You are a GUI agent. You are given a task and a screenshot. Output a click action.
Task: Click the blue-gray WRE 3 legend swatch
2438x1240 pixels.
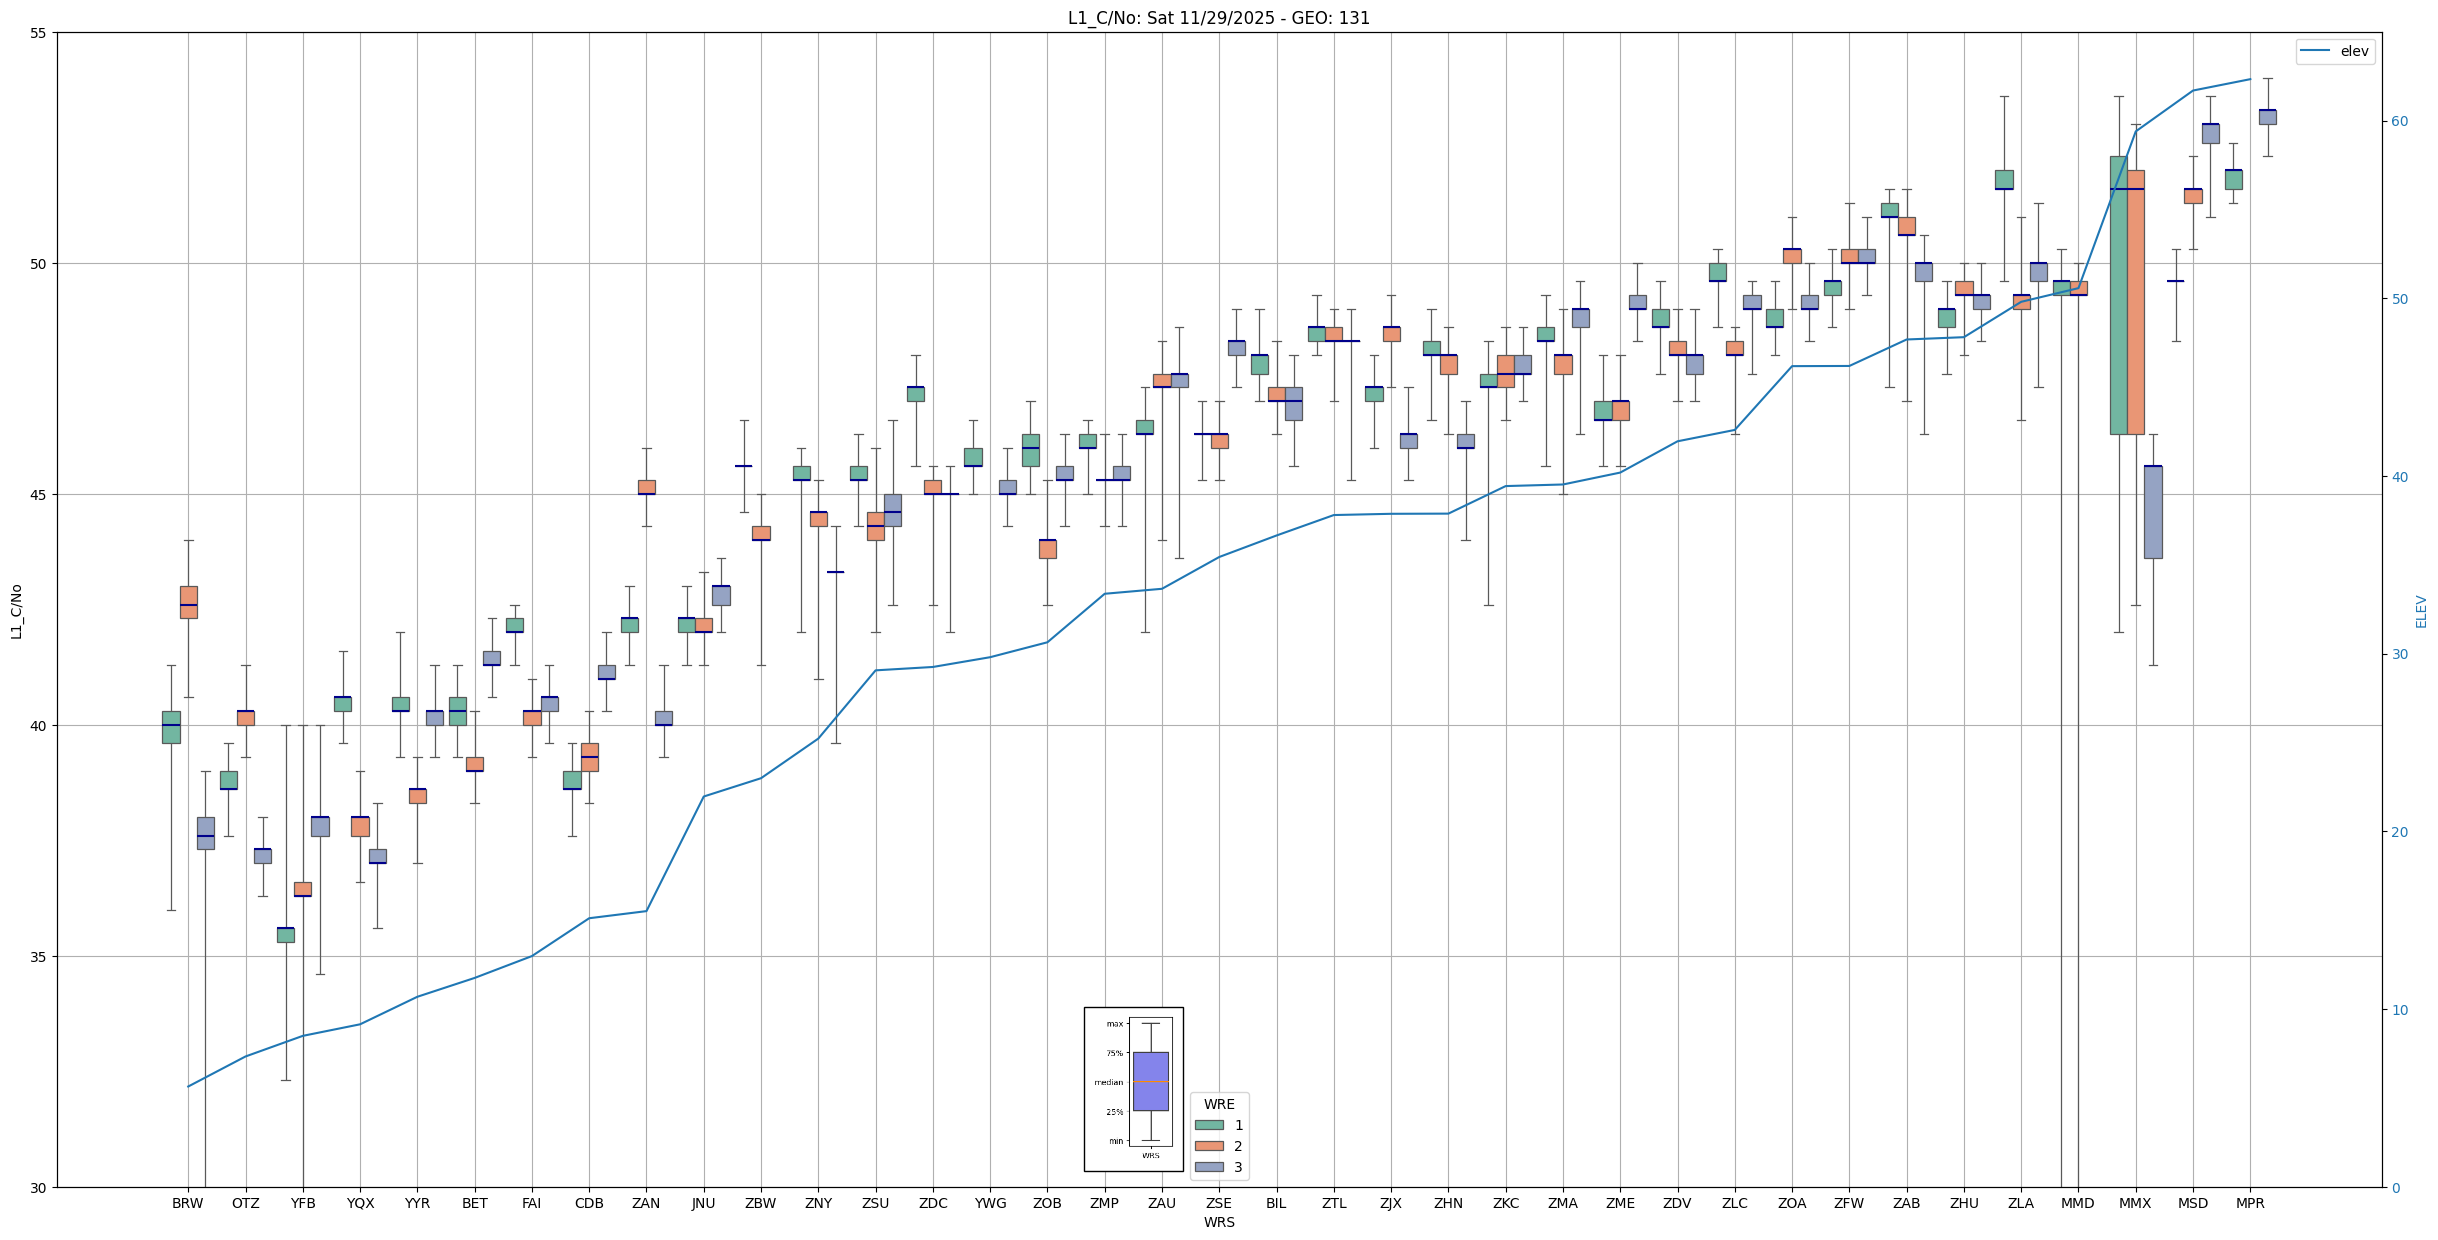(1208, 1167)
